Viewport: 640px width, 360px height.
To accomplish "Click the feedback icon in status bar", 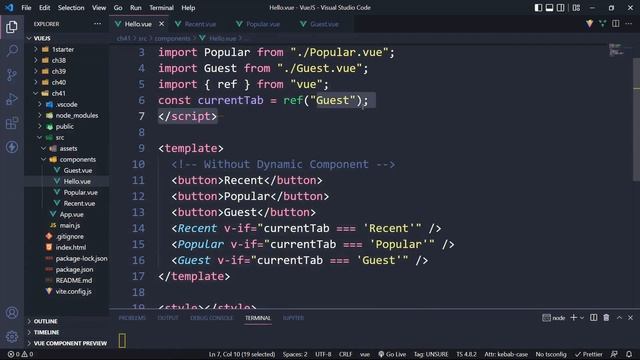I will coord(614,354).
